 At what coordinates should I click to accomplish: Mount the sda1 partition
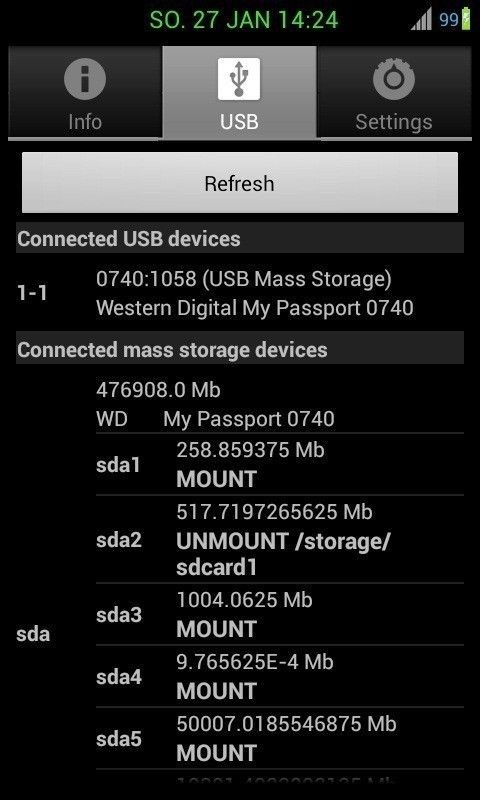[x=216, y=479]
